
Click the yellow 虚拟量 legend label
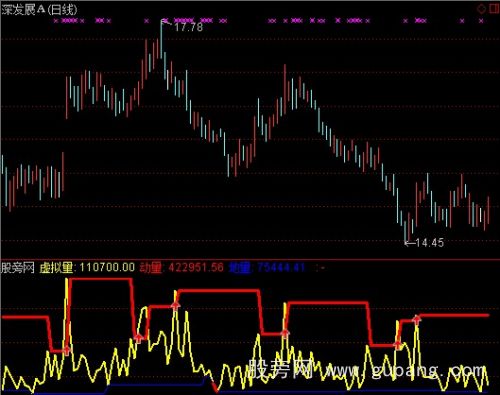[x=56, y=267]
